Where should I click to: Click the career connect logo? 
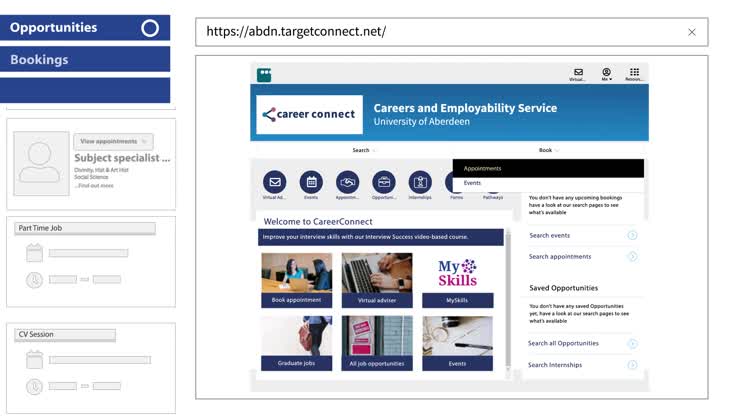point(310,114)
